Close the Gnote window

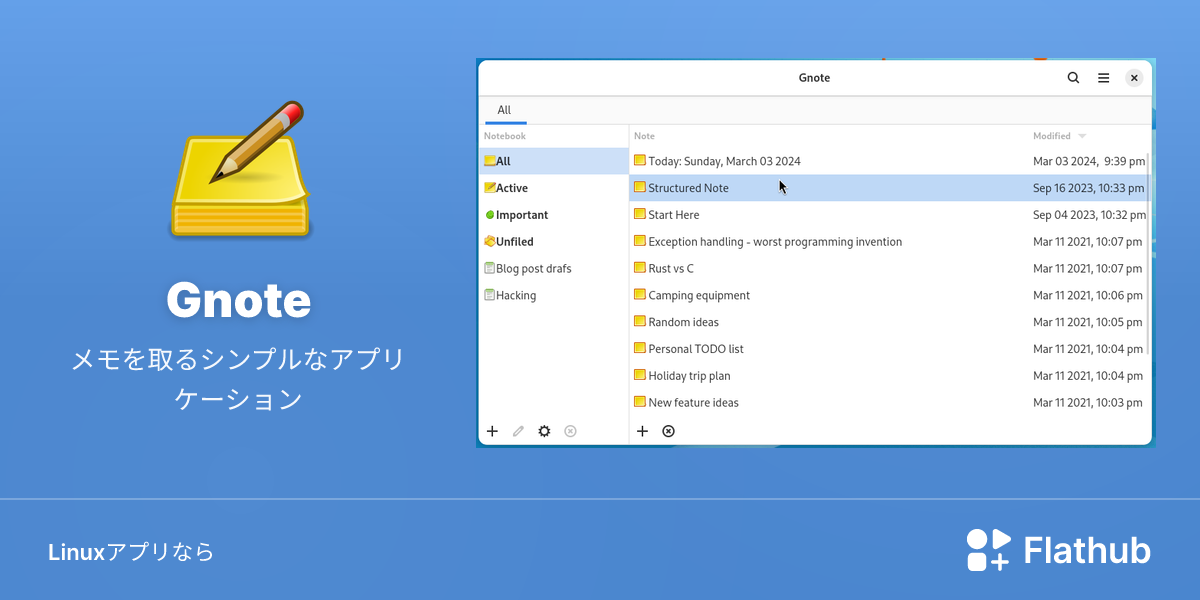(x=1134, y=78)
